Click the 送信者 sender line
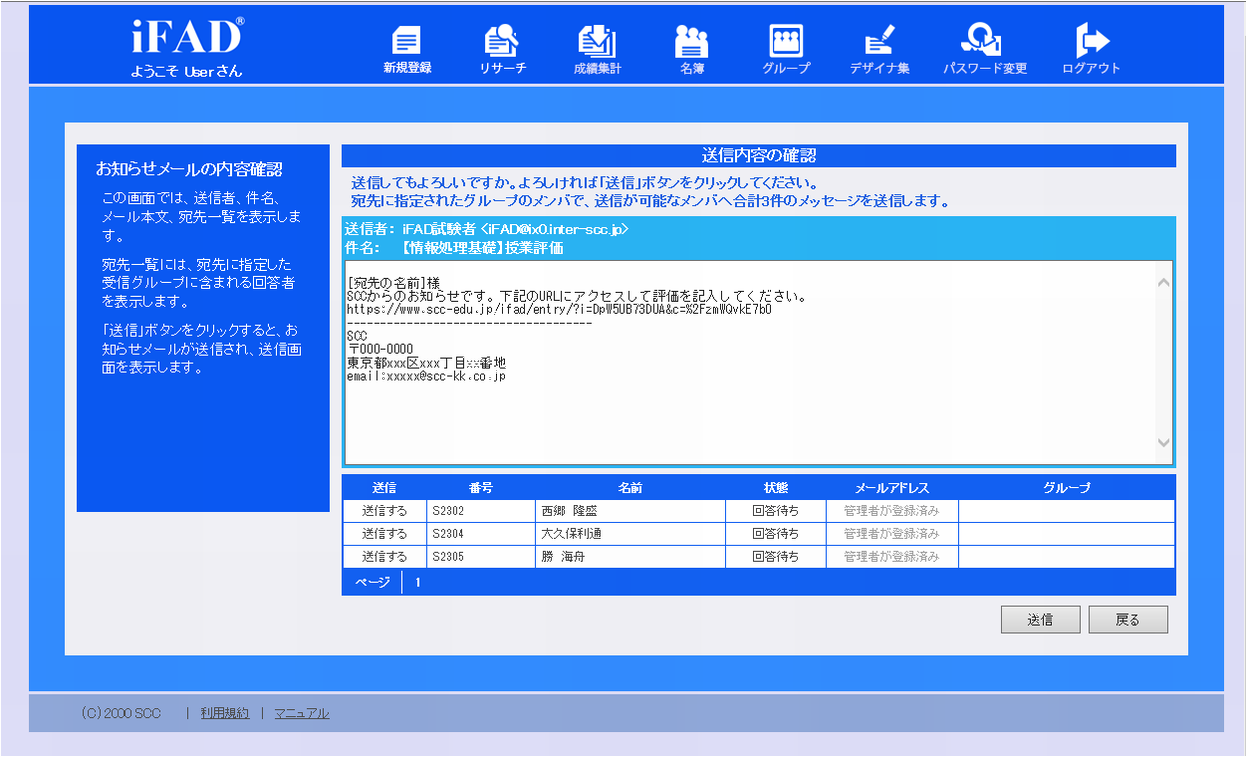 [x=486, y=229]
